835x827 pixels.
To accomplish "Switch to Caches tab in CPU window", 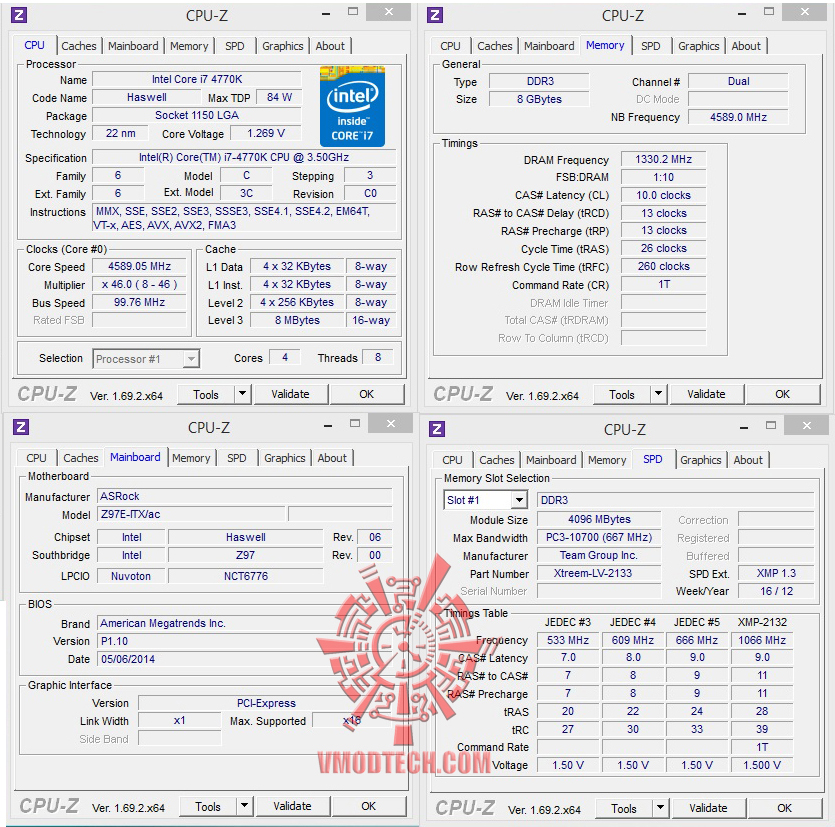I will click(79, 46).
